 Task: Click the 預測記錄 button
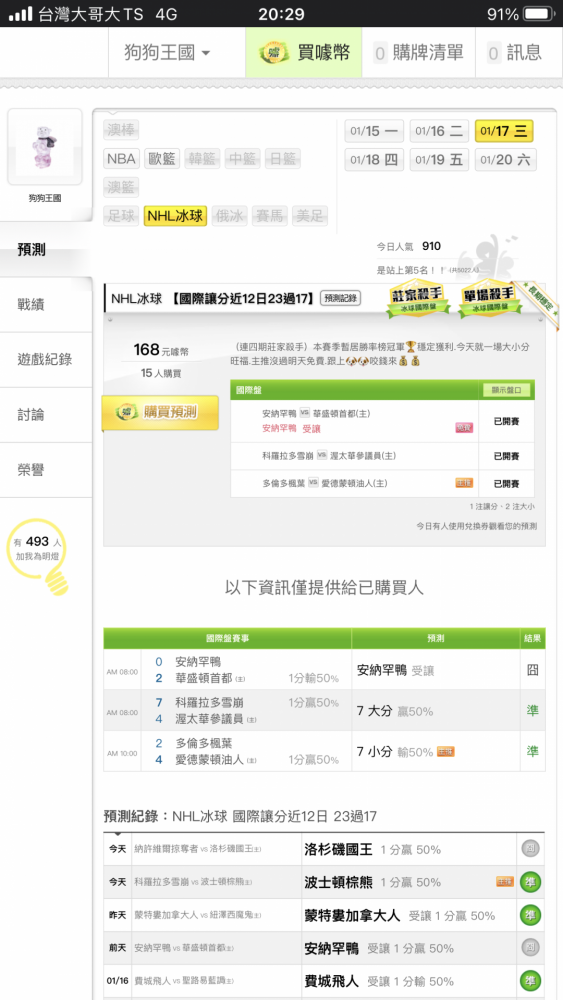[340, 298]
